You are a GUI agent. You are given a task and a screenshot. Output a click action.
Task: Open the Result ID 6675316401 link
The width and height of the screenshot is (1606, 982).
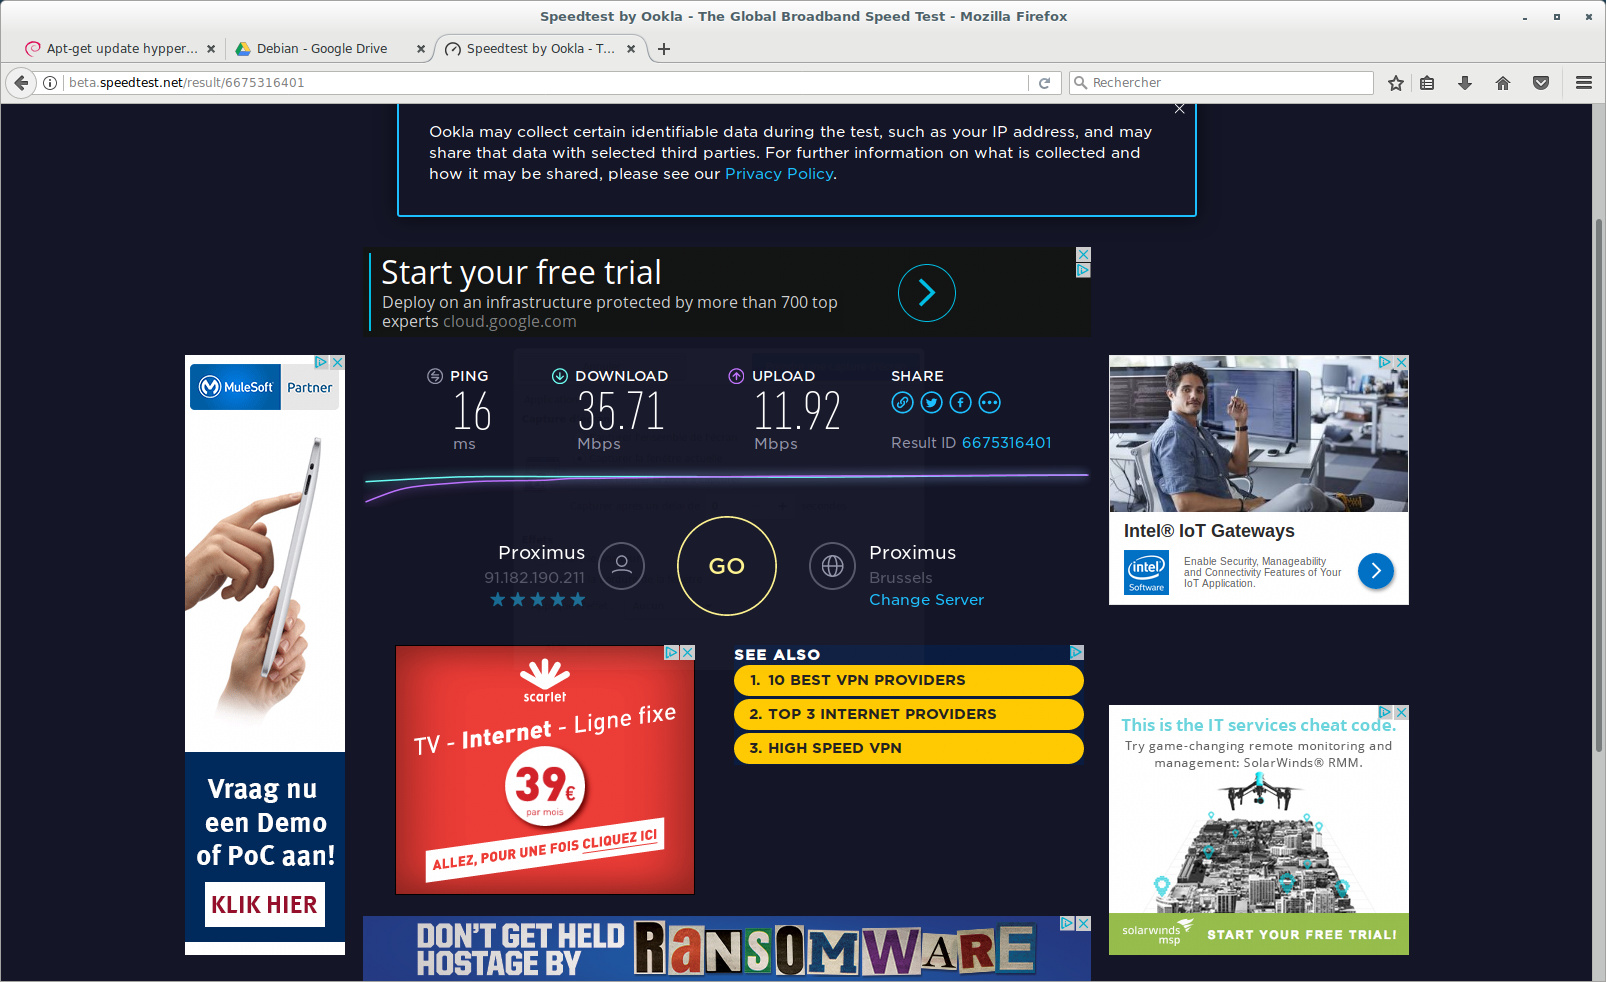coord(1006,443)
